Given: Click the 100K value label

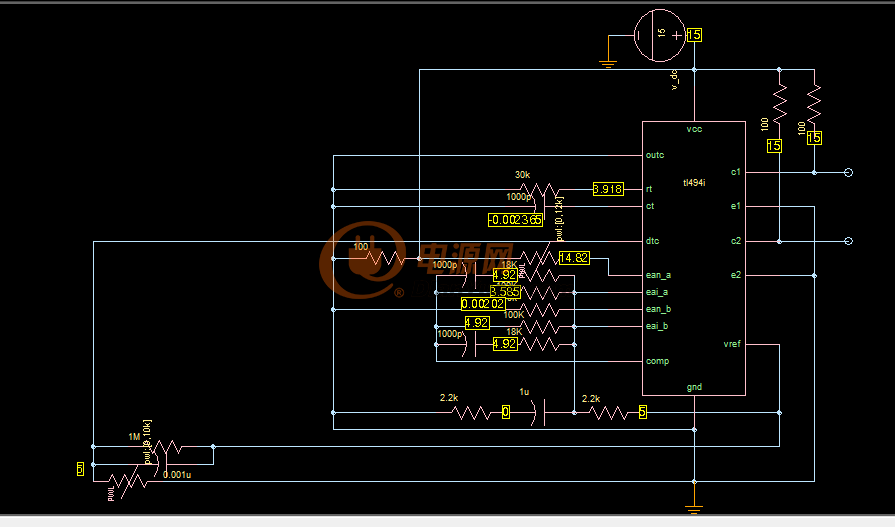Looking at the screenshot, I should pos(514,315).
